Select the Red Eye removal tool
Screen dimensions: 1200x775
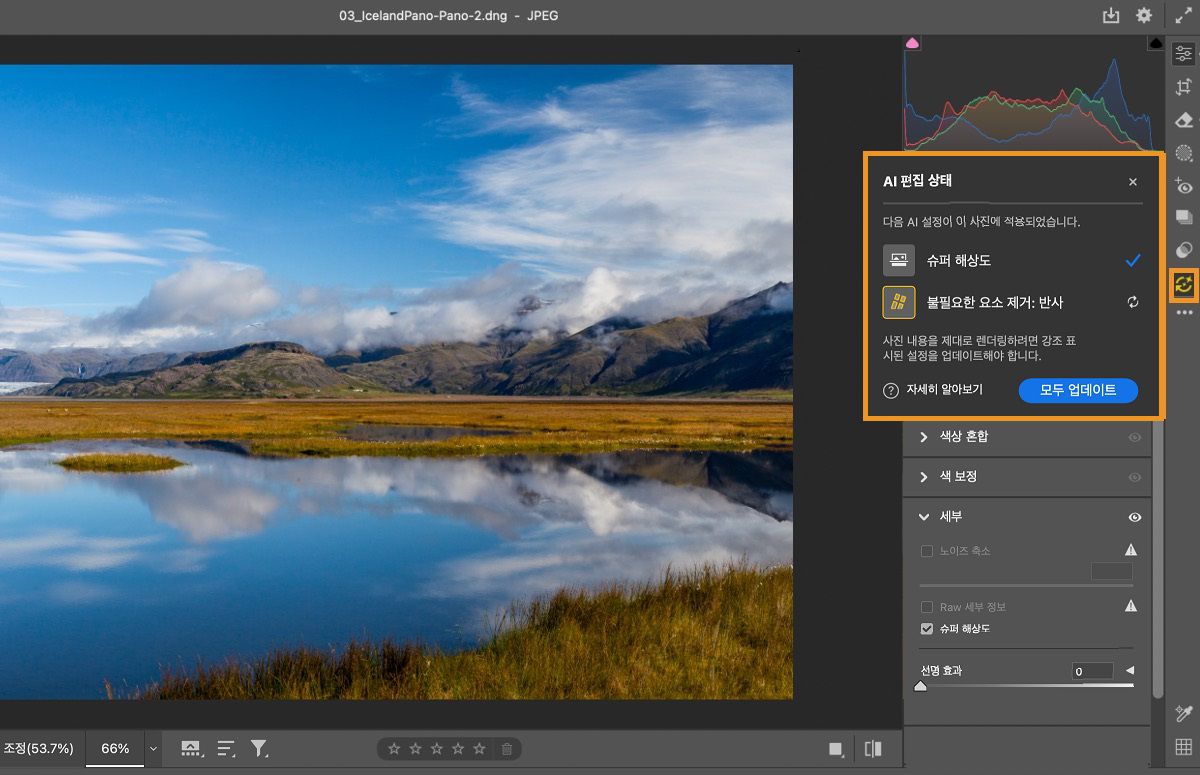[1184, 186]
